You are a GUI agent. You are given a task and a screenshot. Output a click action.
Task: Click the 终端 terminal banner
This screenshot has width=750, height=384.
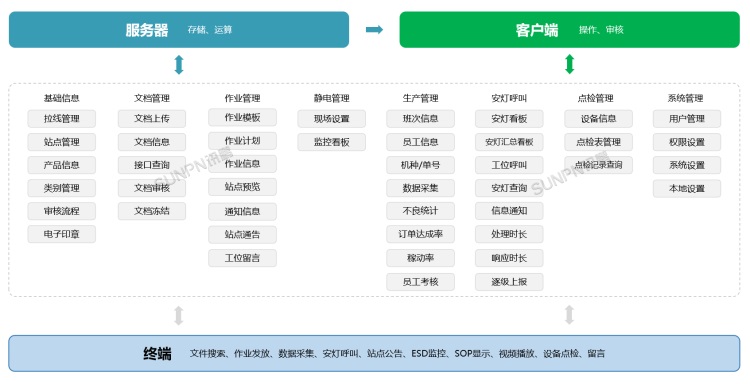374,353
